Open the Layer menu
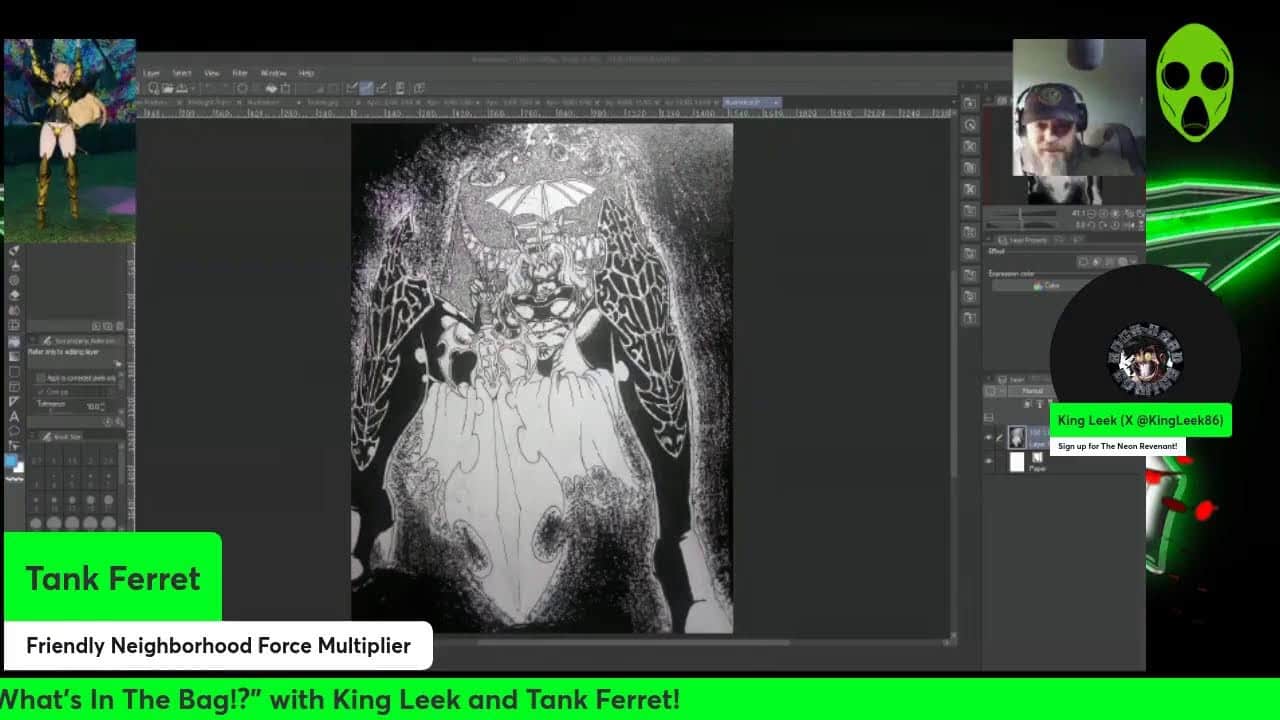This screenshot has height=720, width=1280. [151, 73]
